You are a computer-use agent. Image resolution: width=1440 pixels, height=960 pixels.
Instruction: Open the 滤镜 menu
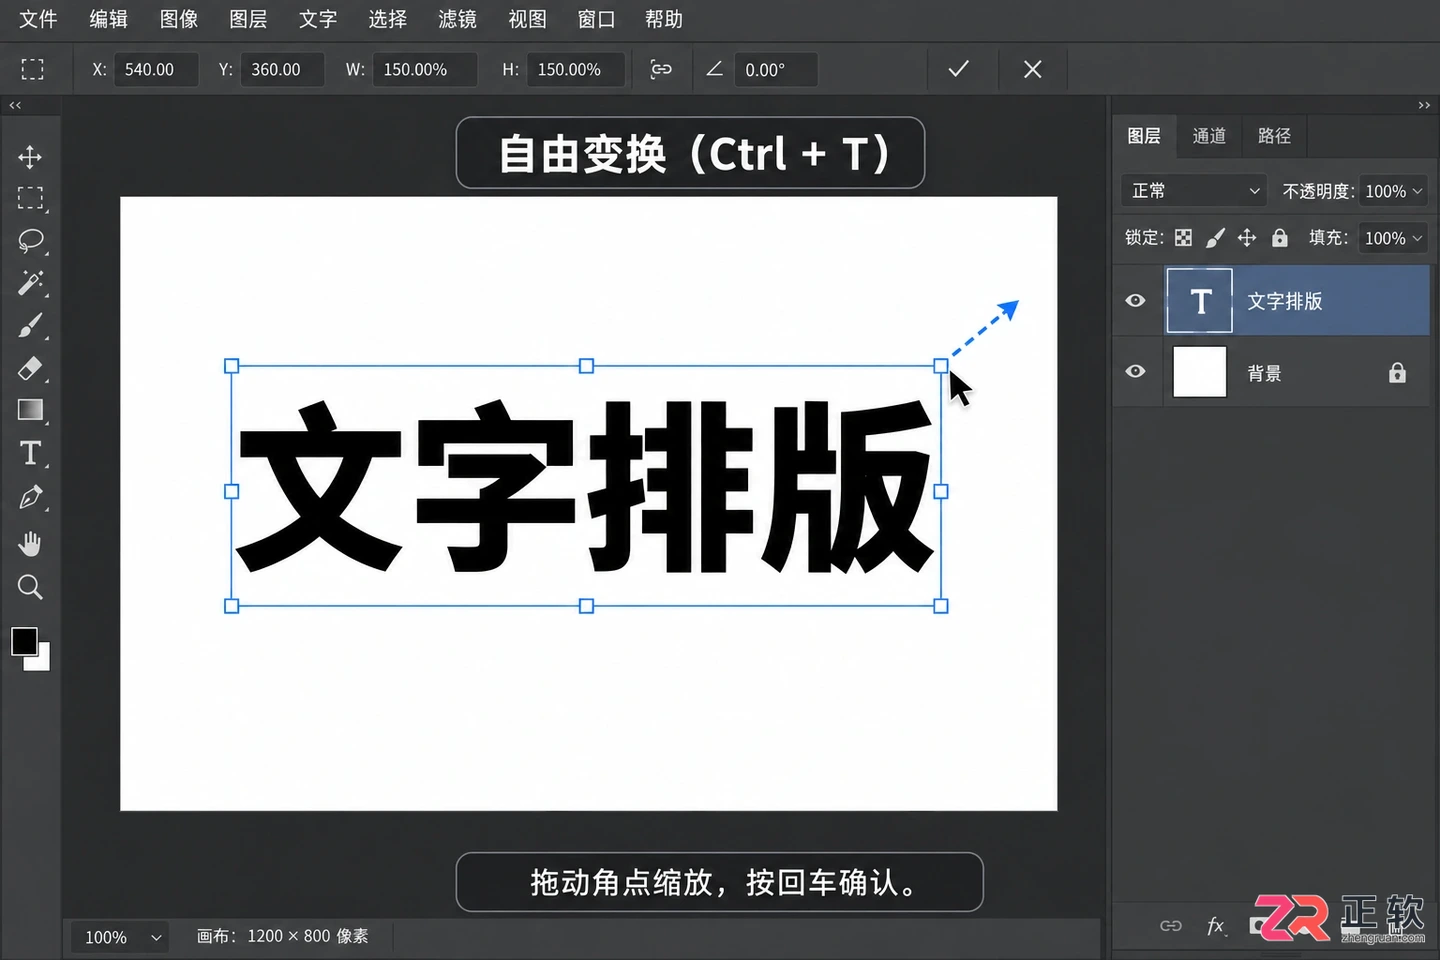click(457, 19)
